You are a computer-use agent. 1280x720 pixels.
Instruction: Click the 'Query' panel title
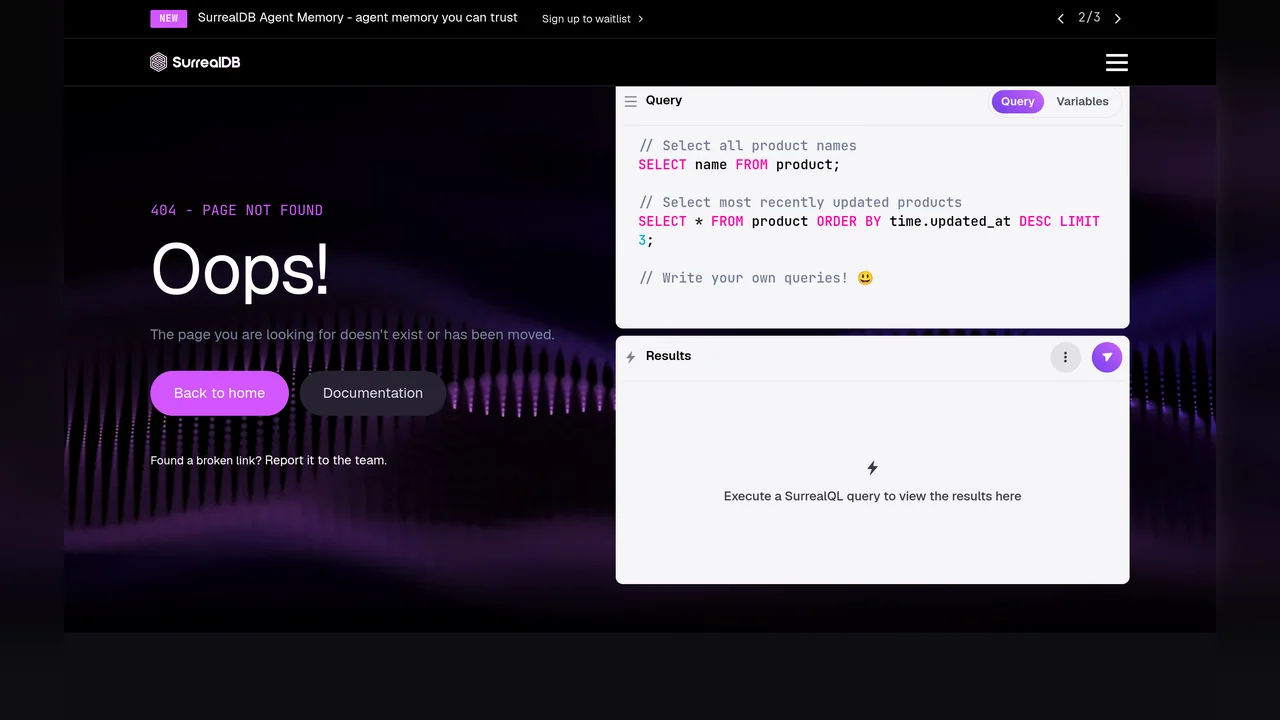pos(664,100)
